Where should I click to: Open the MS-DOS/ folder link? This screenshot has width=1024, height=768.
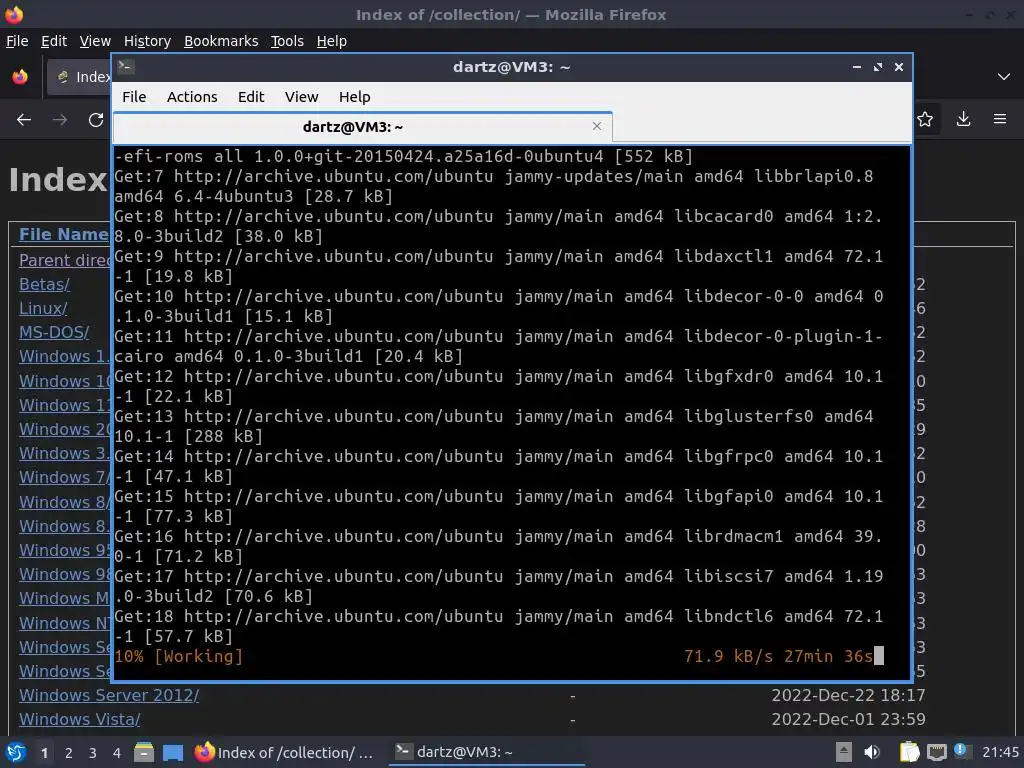pos(54,332)
